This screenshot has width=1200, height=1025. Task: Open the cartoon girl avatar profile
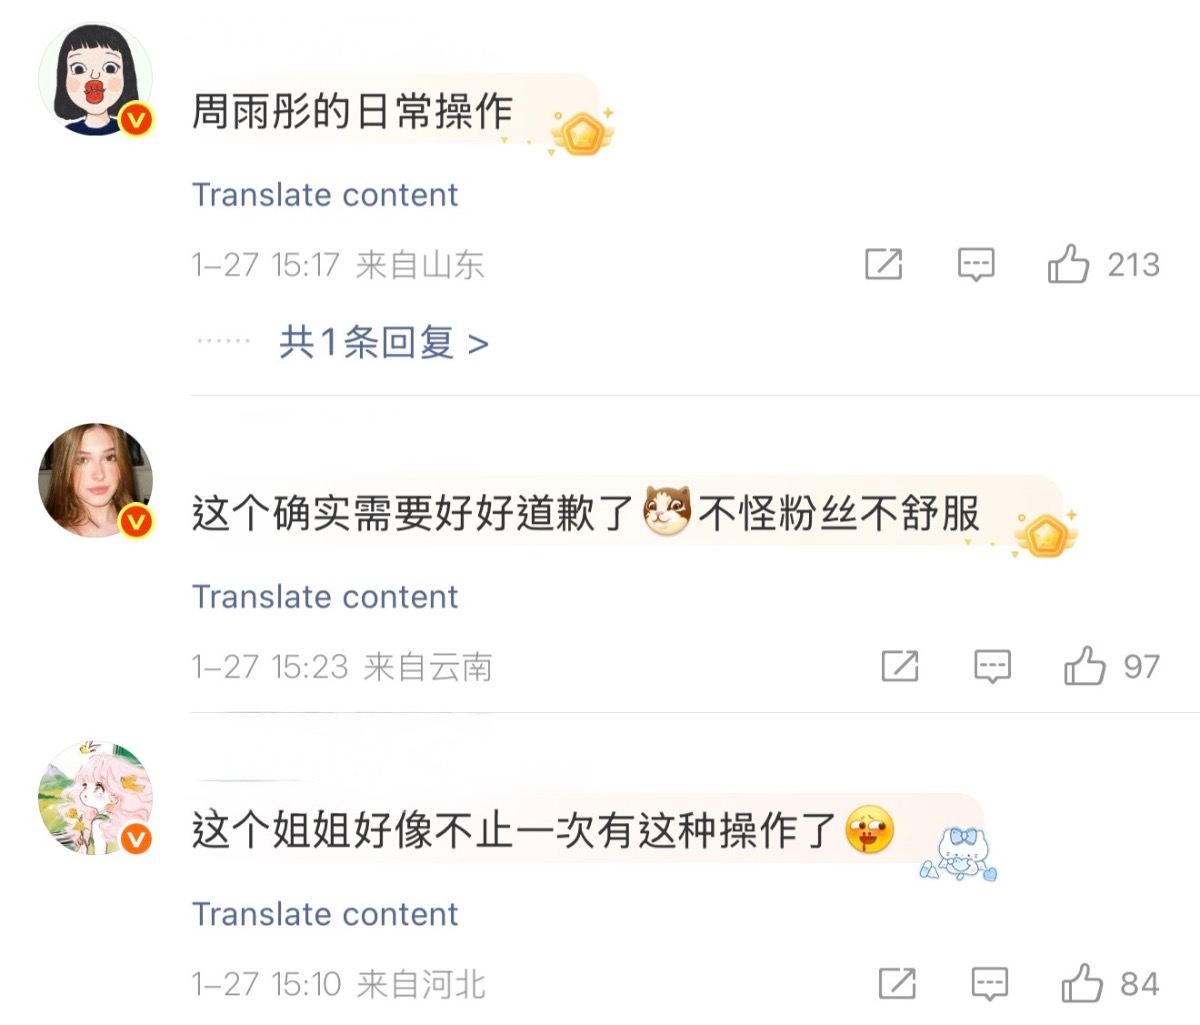[95, 79]
